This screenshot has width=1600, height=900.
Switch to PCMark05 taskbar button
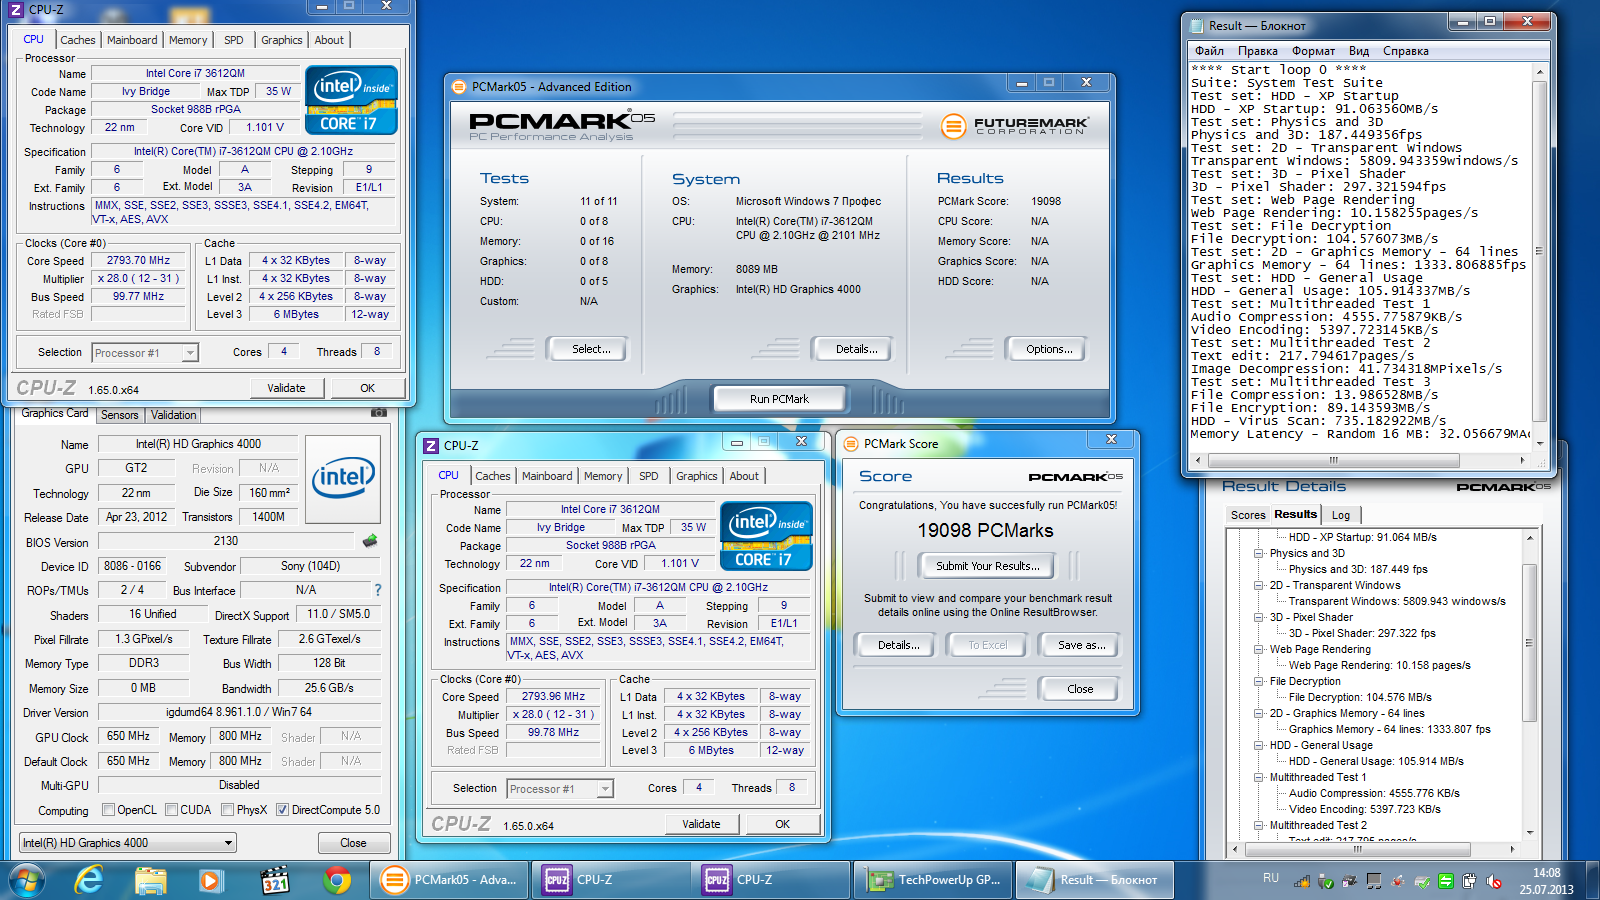click(x=449, y=880)
